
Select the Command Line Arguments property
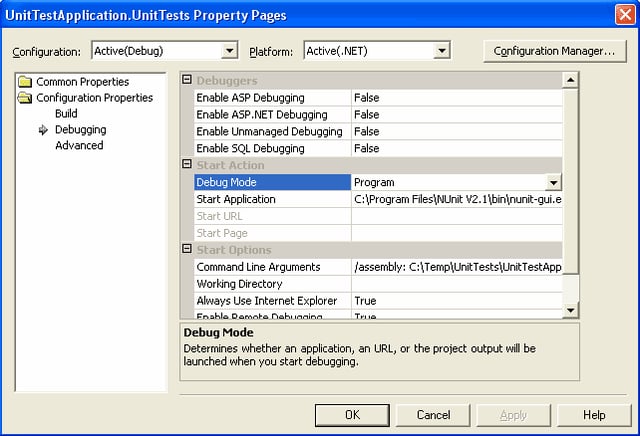(272, 267)
